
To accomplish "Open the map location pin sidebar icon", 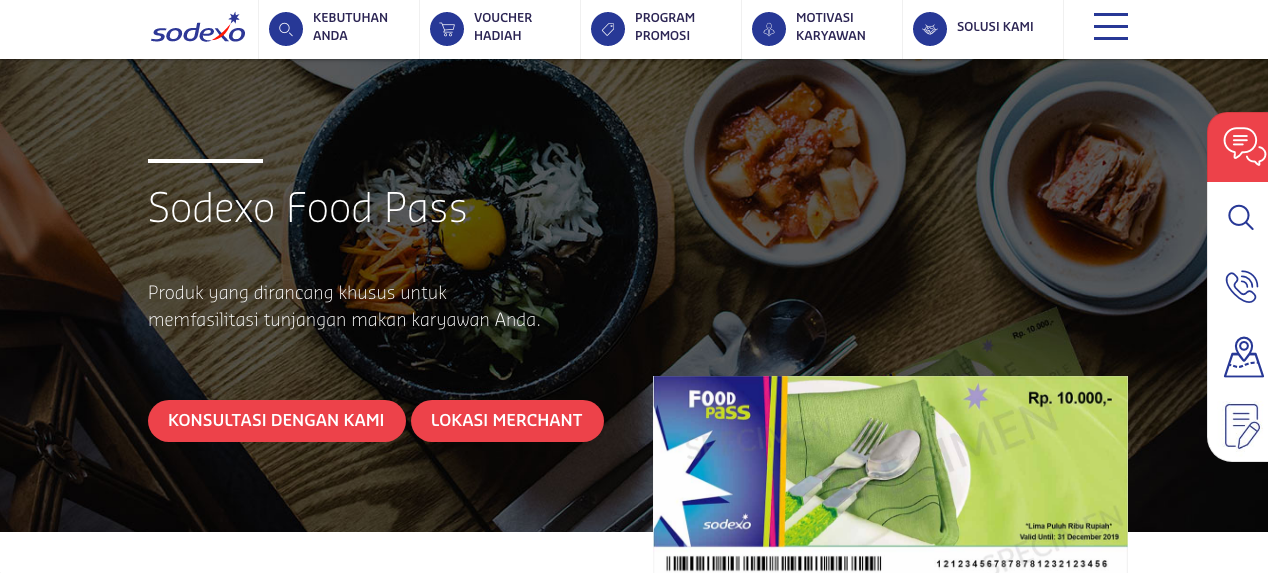I will point(1243,357).
